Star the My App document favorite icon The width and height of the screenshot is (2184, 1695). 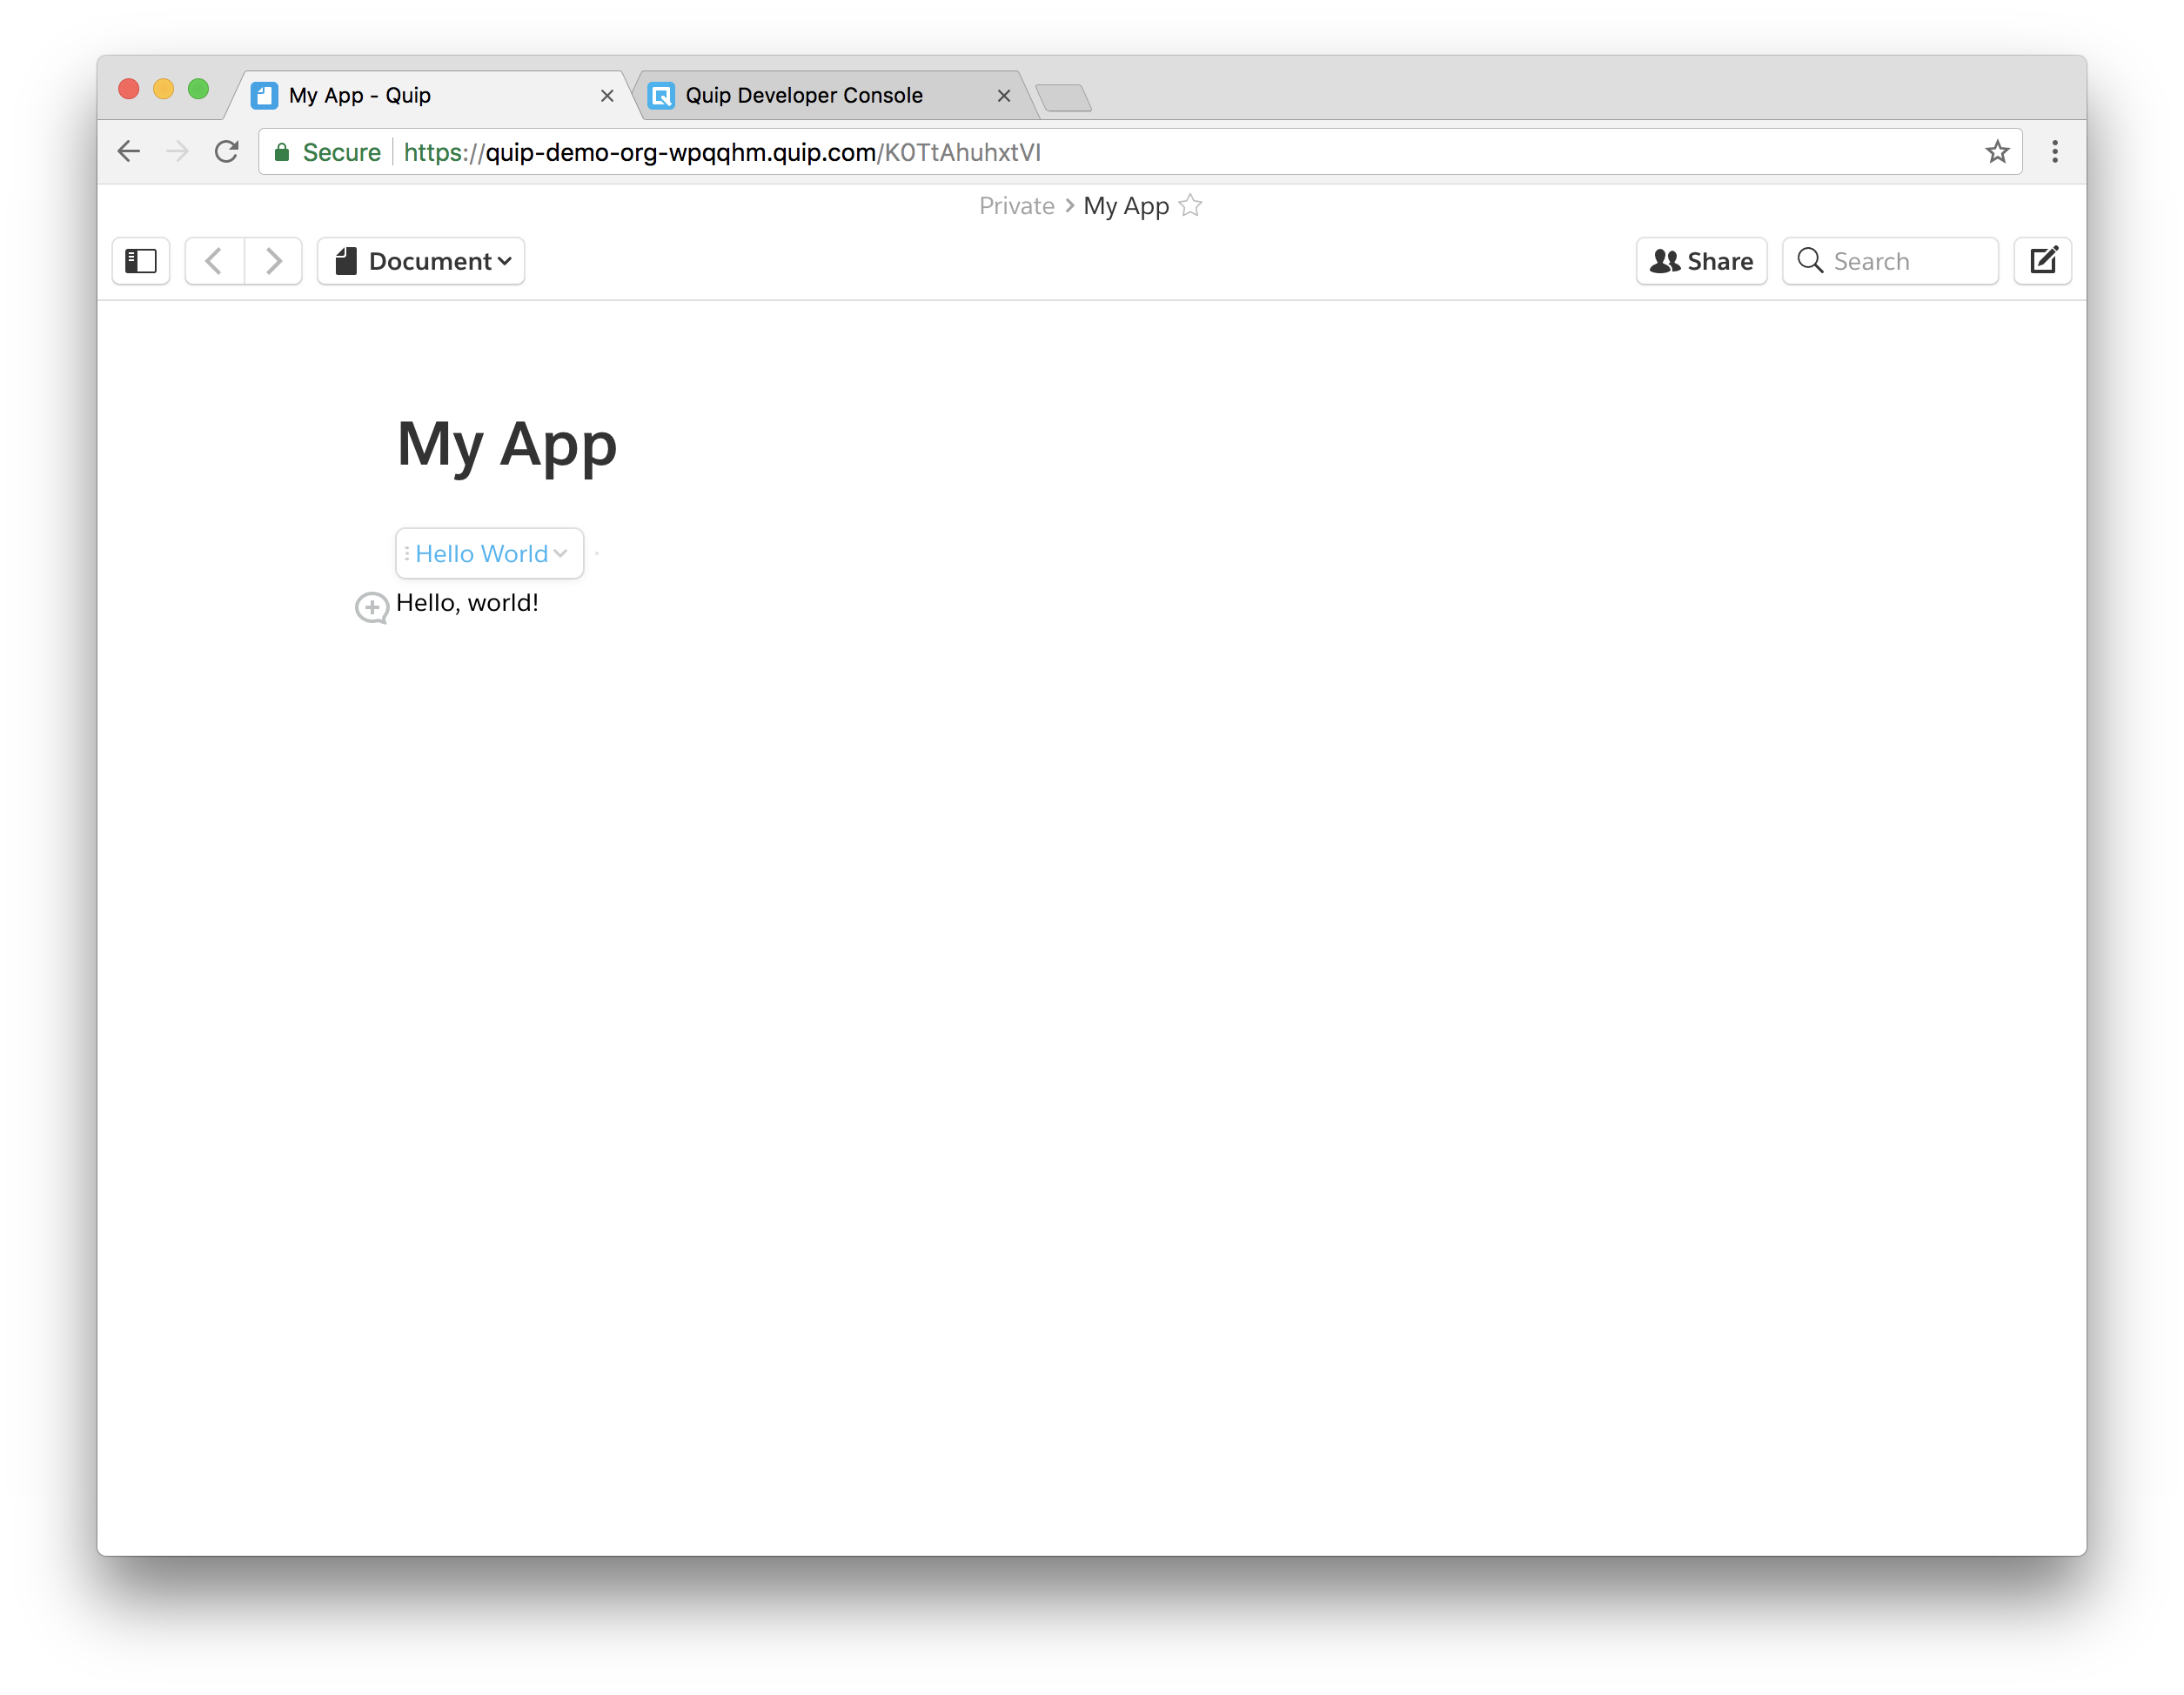click(x=1190, y=206)
